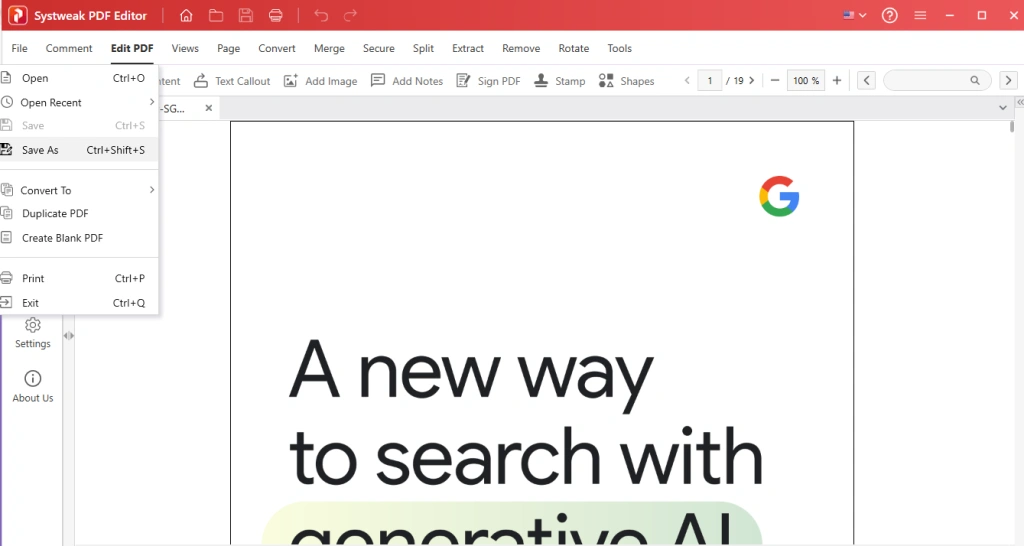Screen dimensions: 1024x546
Task: Select the Text Callout tool
Action: coord(232,81)
